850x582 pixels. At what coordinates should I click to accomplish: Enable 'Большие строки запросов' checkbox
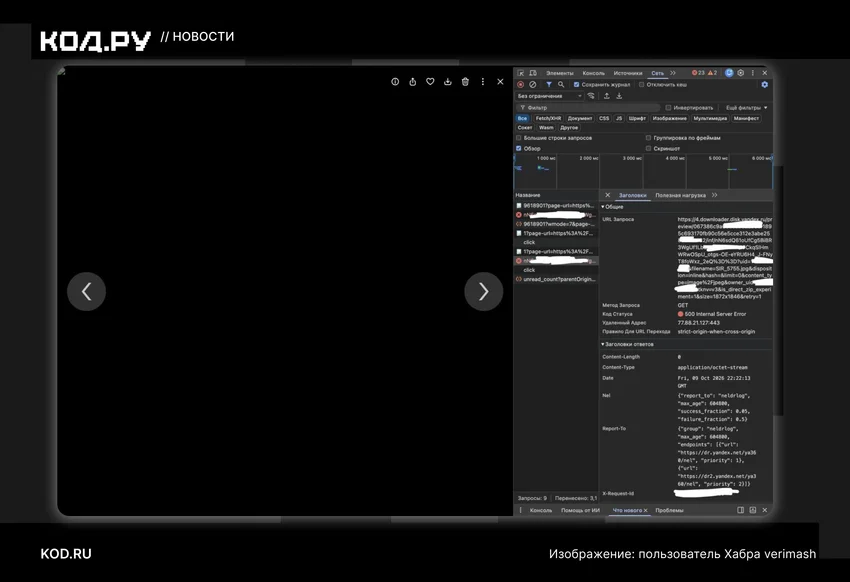pos(519,138)
